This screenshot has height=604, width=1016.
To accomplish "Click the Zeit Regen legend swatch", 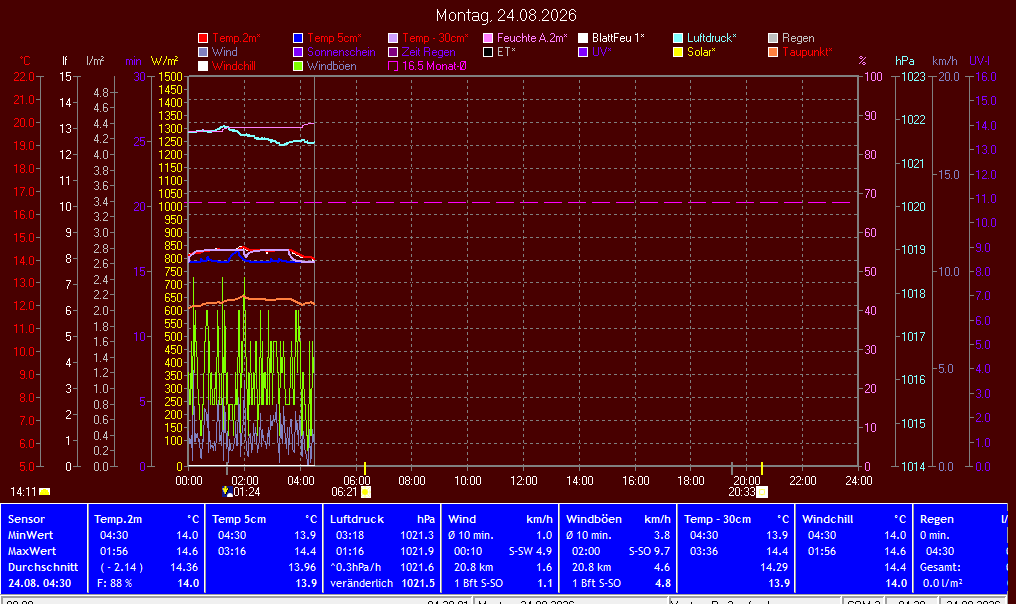I will point(393,52).
